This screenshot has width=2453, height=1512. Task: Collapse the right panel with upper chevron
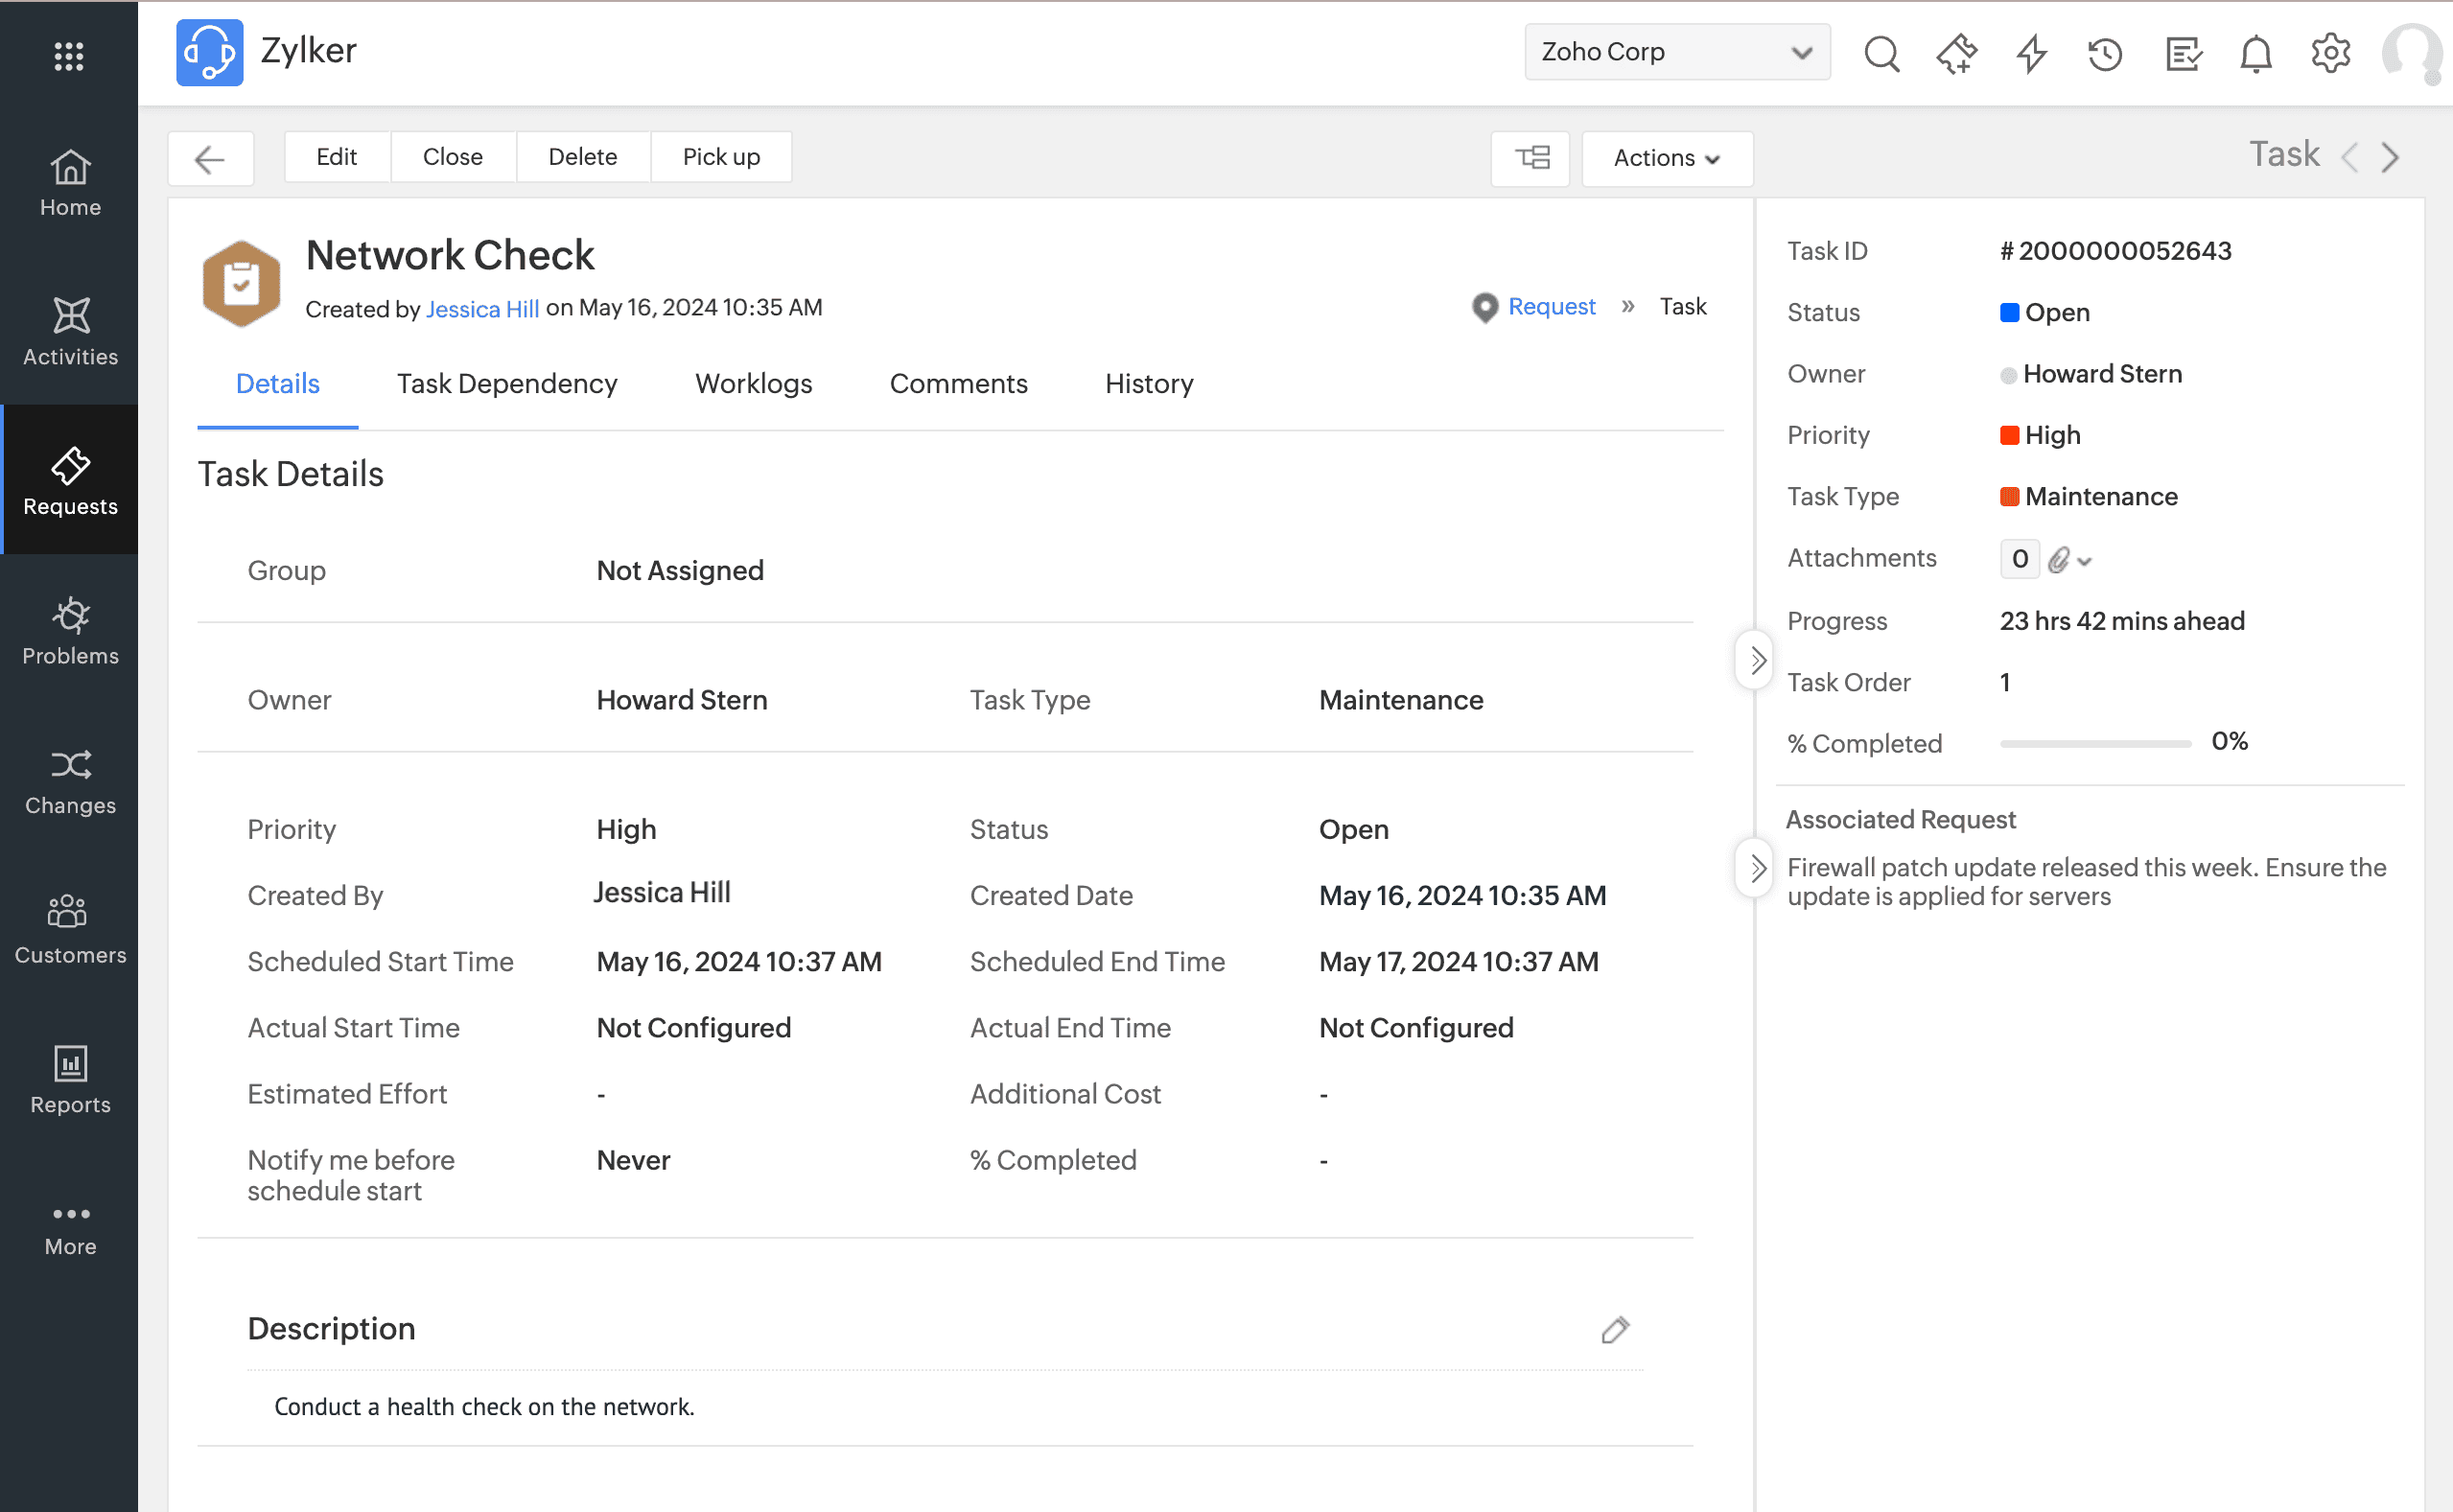[1757, 660]
